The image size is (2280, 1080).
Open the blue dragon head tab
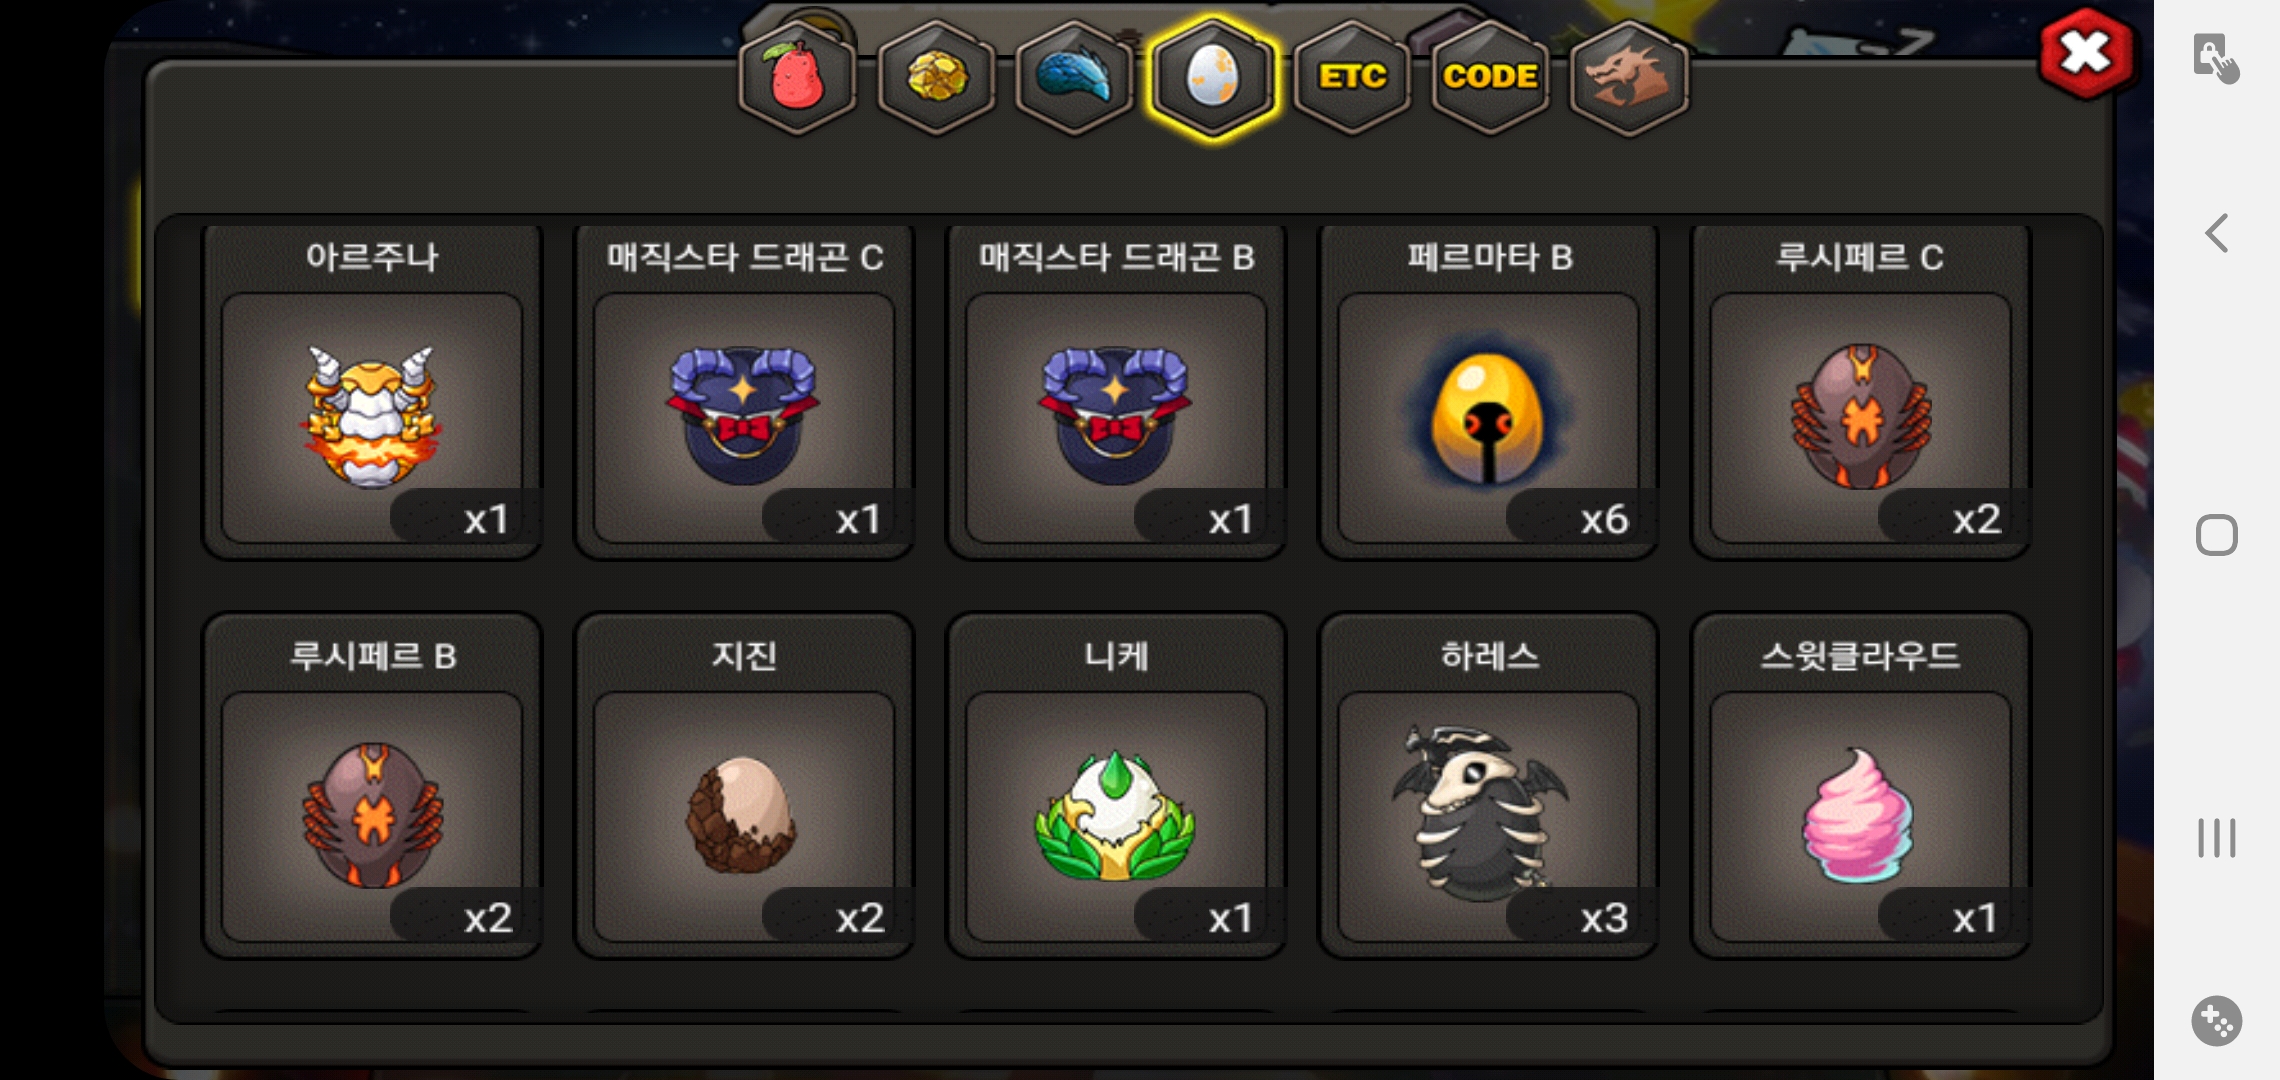coord(1074,78)
